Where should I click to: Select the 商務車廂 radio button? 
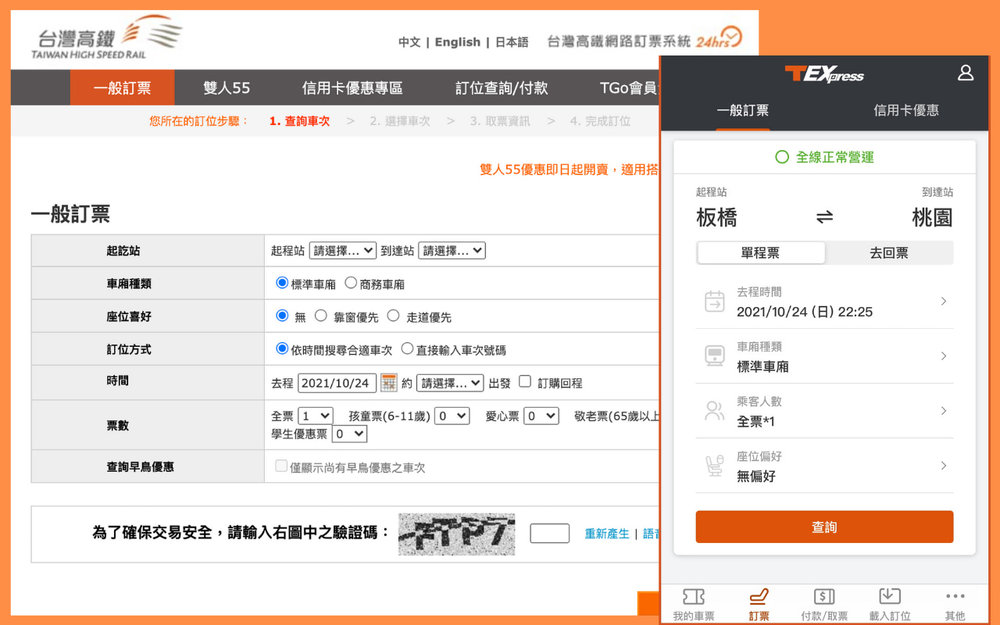pyautogui.click(x=351, y=283)
